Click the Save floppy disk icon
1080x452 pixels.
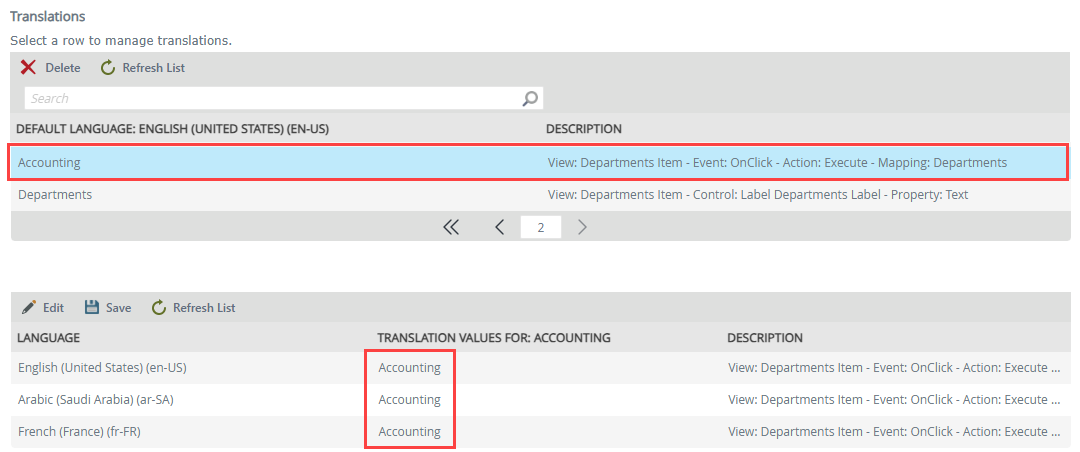tap(92, 308)
